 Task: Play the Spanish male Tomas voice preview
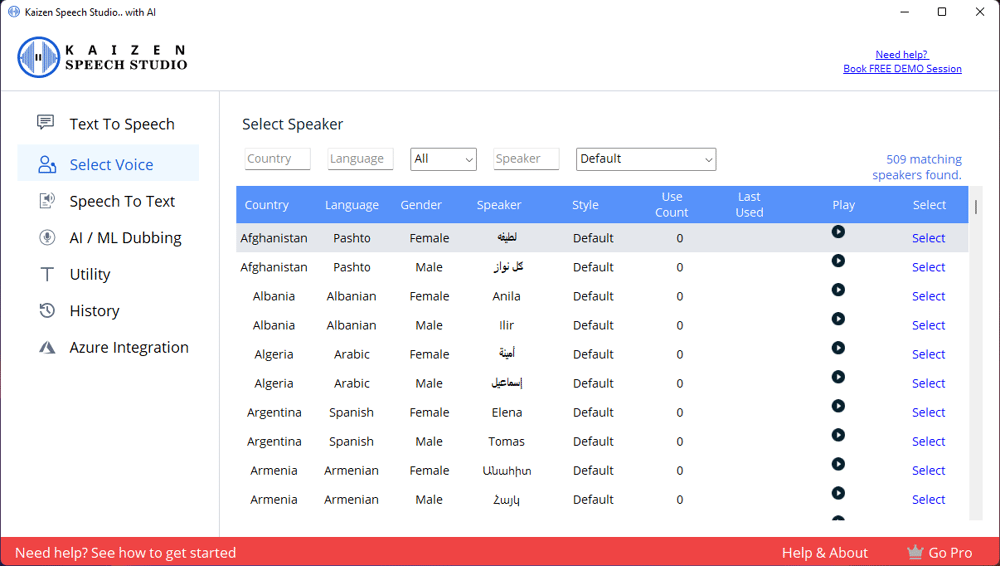(x=838, y=435)
